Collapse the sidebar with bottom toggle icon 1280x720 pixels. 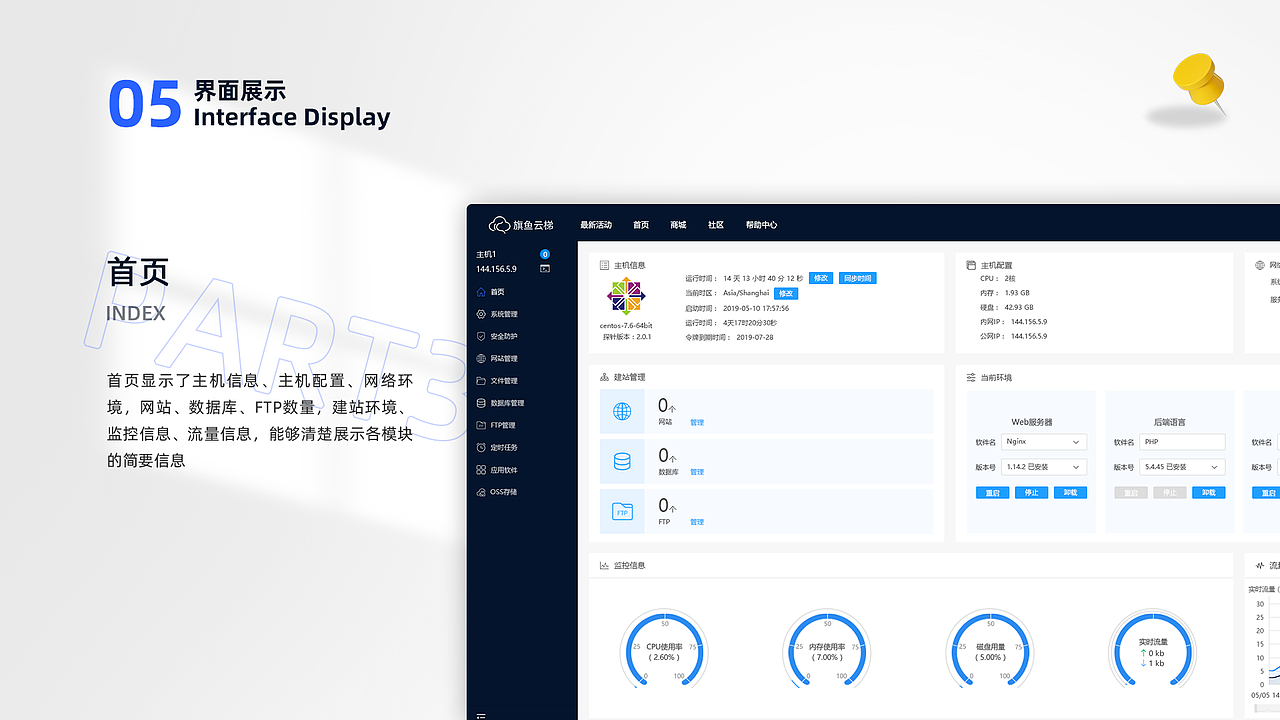pos(481,715)
